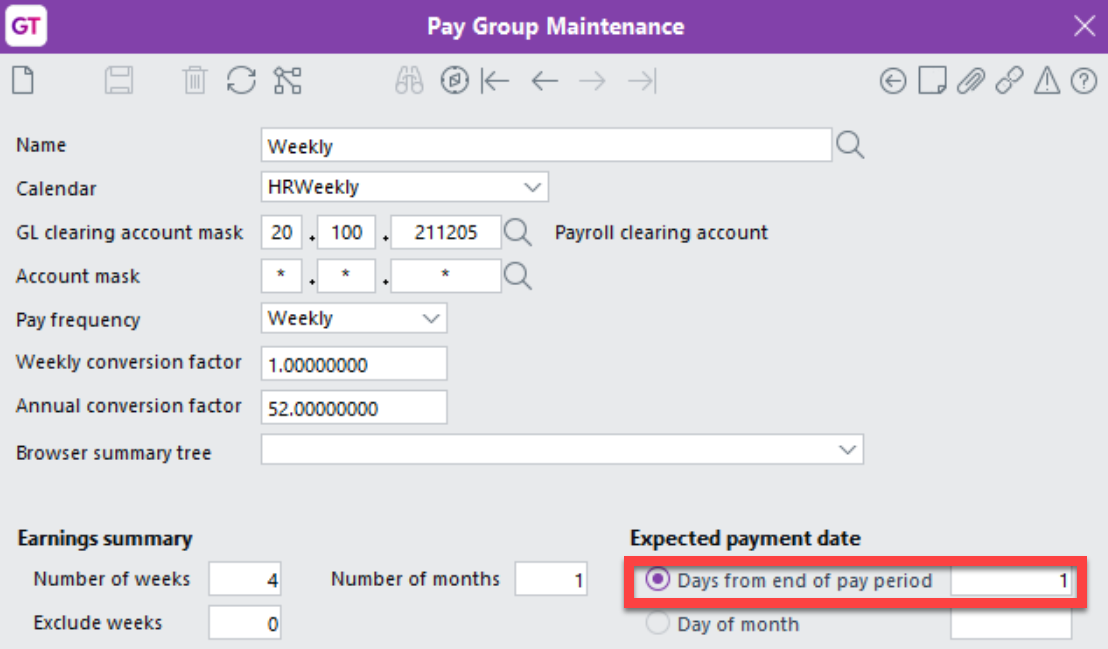Click the binoculars Find icon
The width and height of the screenshot is (1108, 649).
pyautogui.click(x=409, y=81)
